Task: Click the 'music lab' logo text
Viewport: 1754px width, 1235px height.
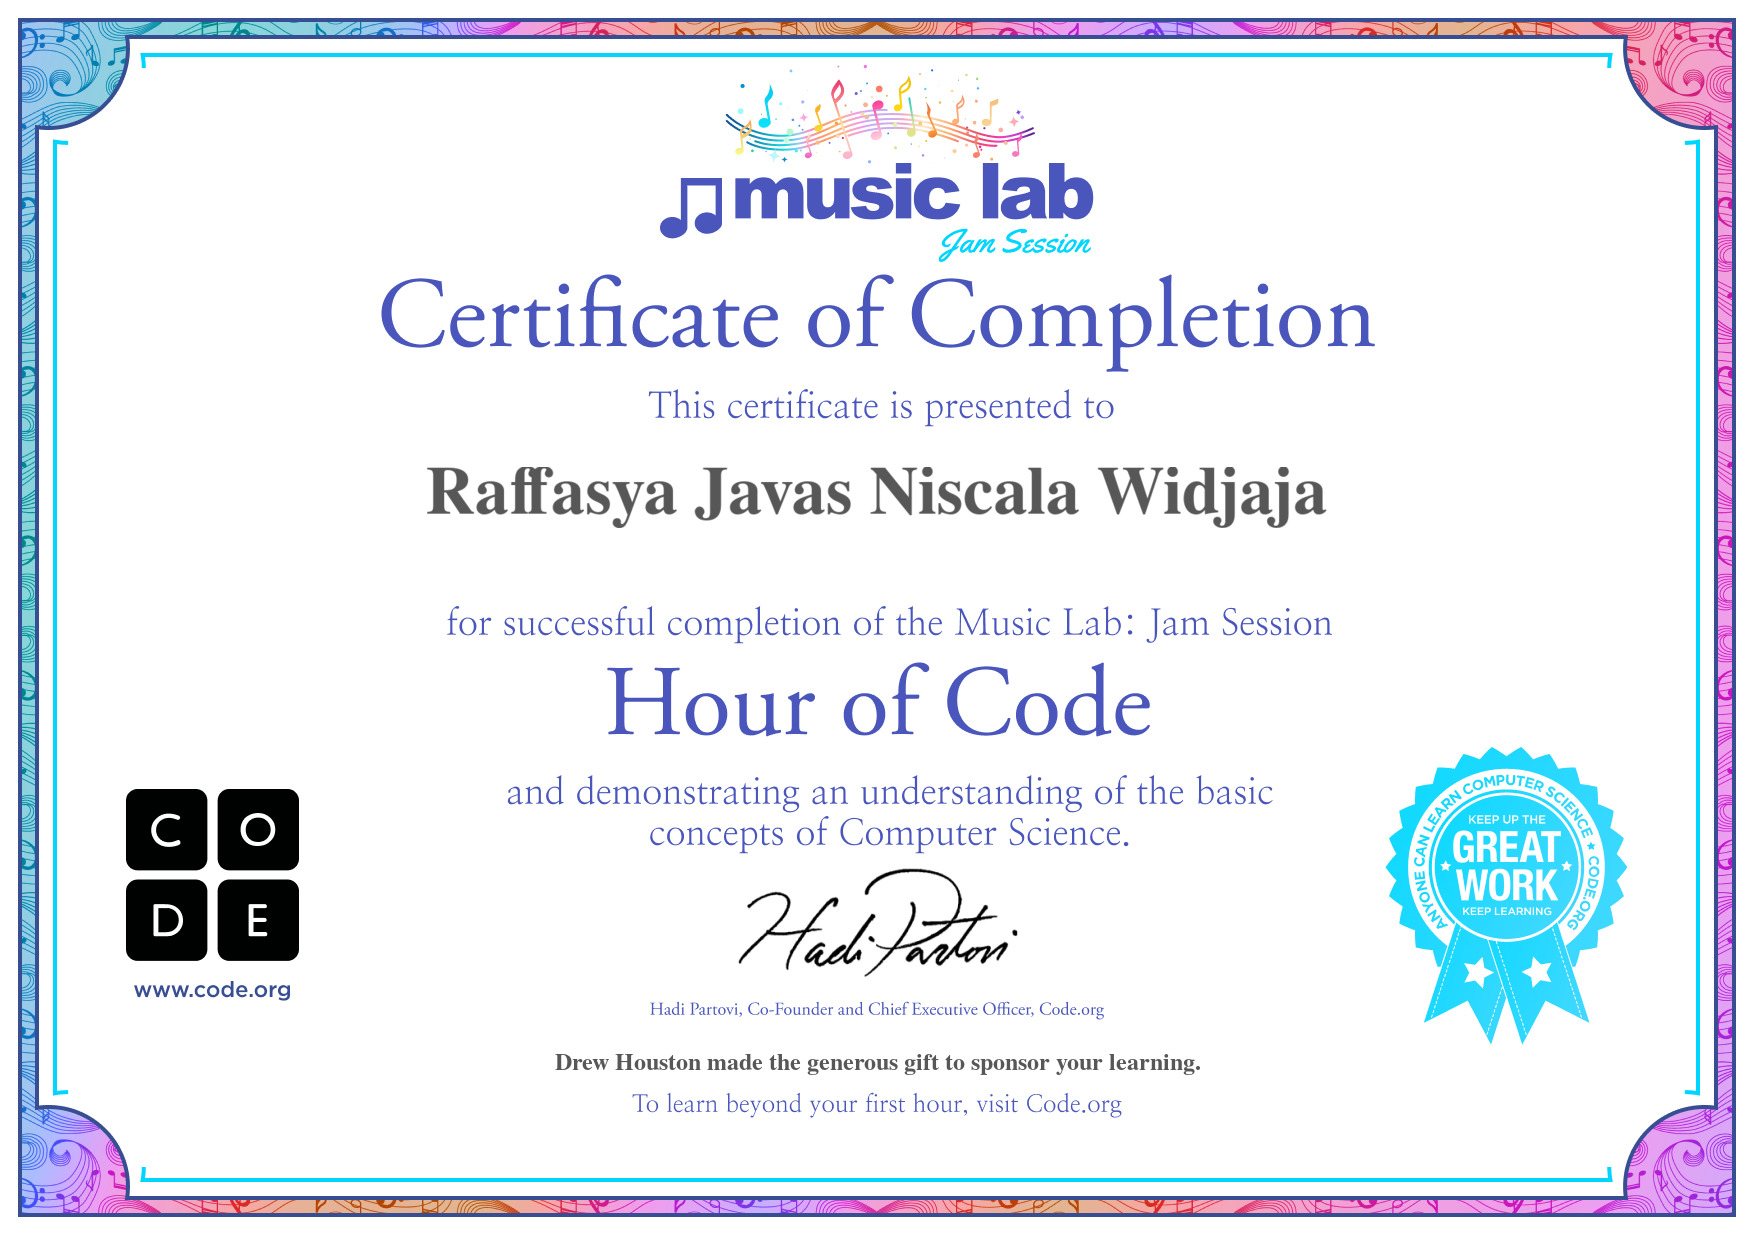Action: [913, 195]
